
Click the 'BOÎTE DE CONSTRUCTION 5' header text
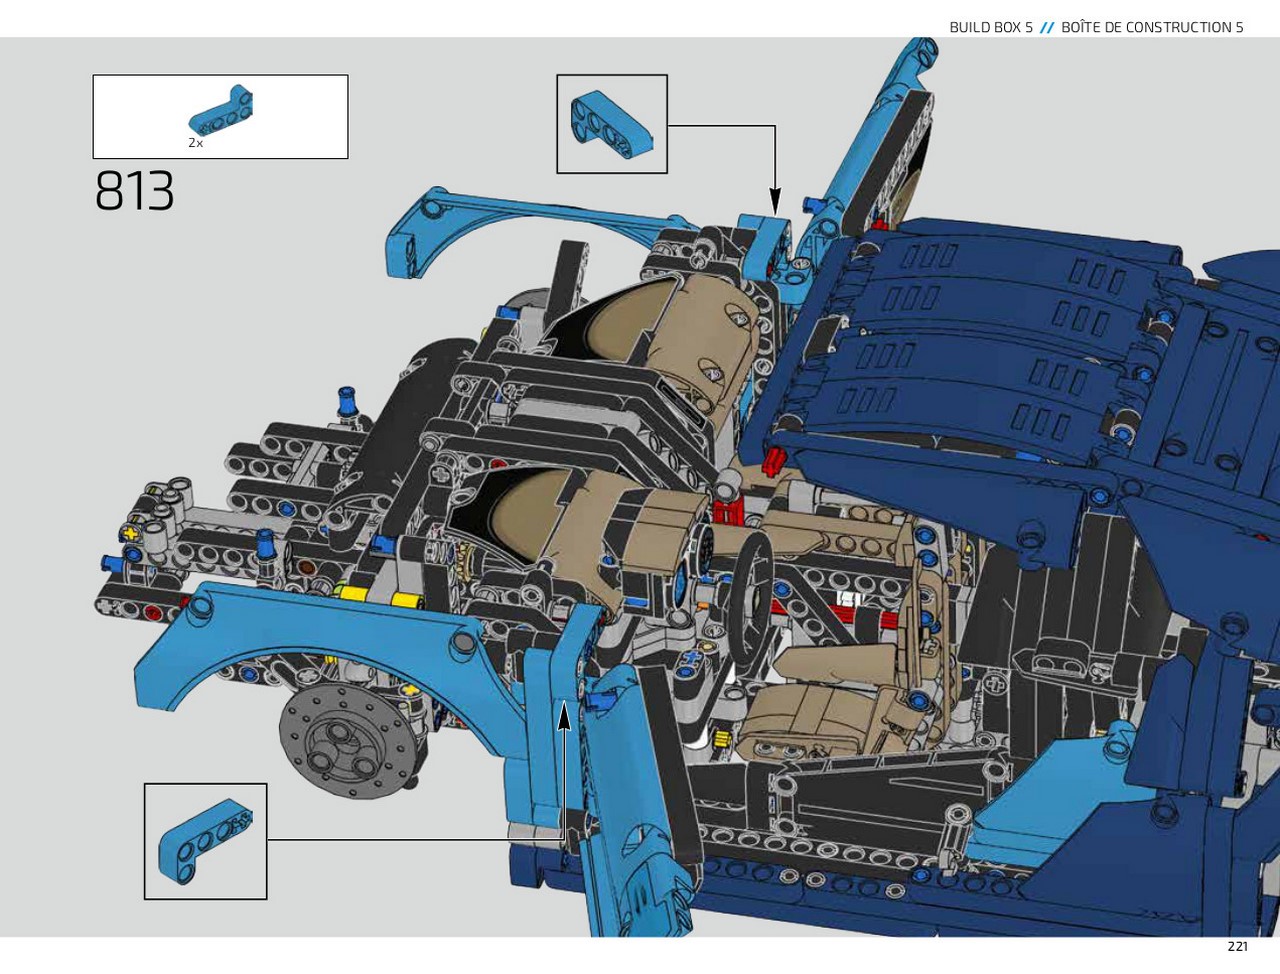pos(1152,27)
